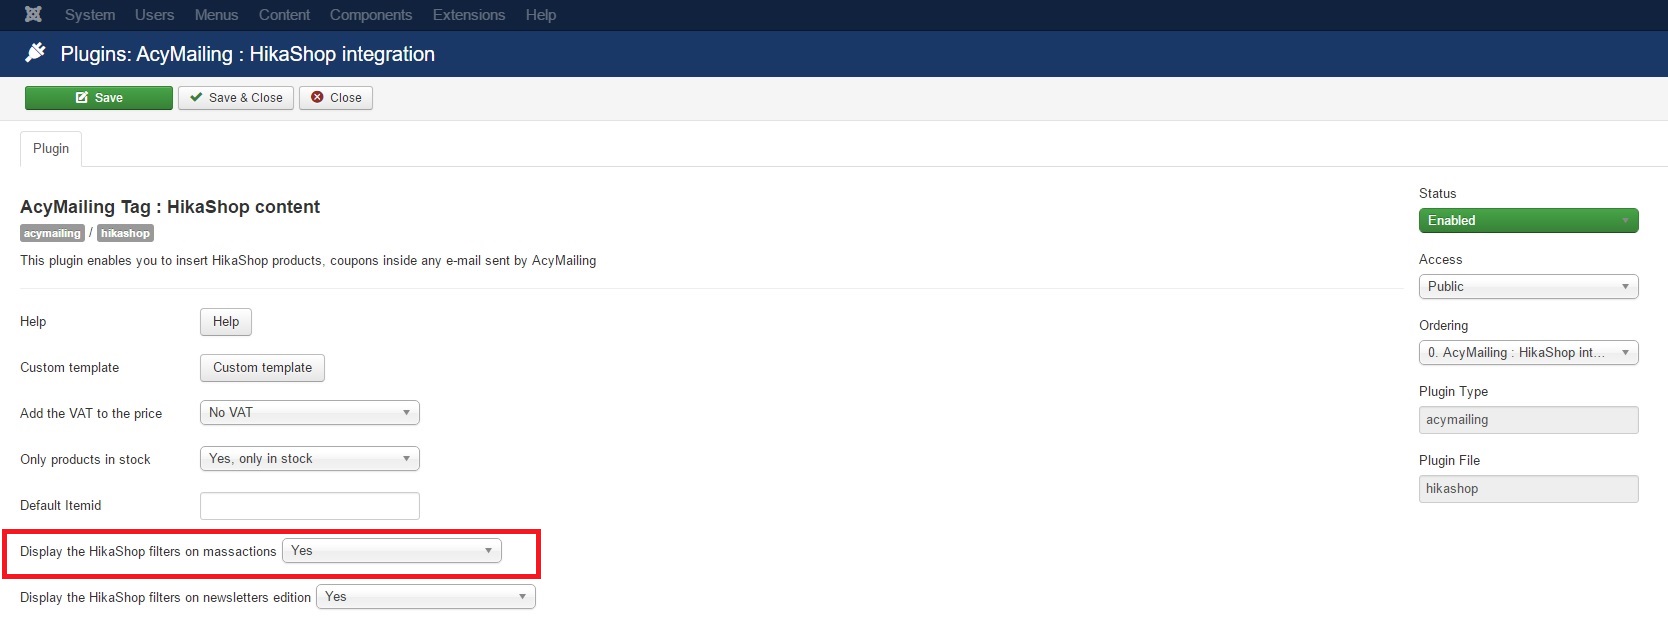Click the Custom template label text

pos(69,368)
